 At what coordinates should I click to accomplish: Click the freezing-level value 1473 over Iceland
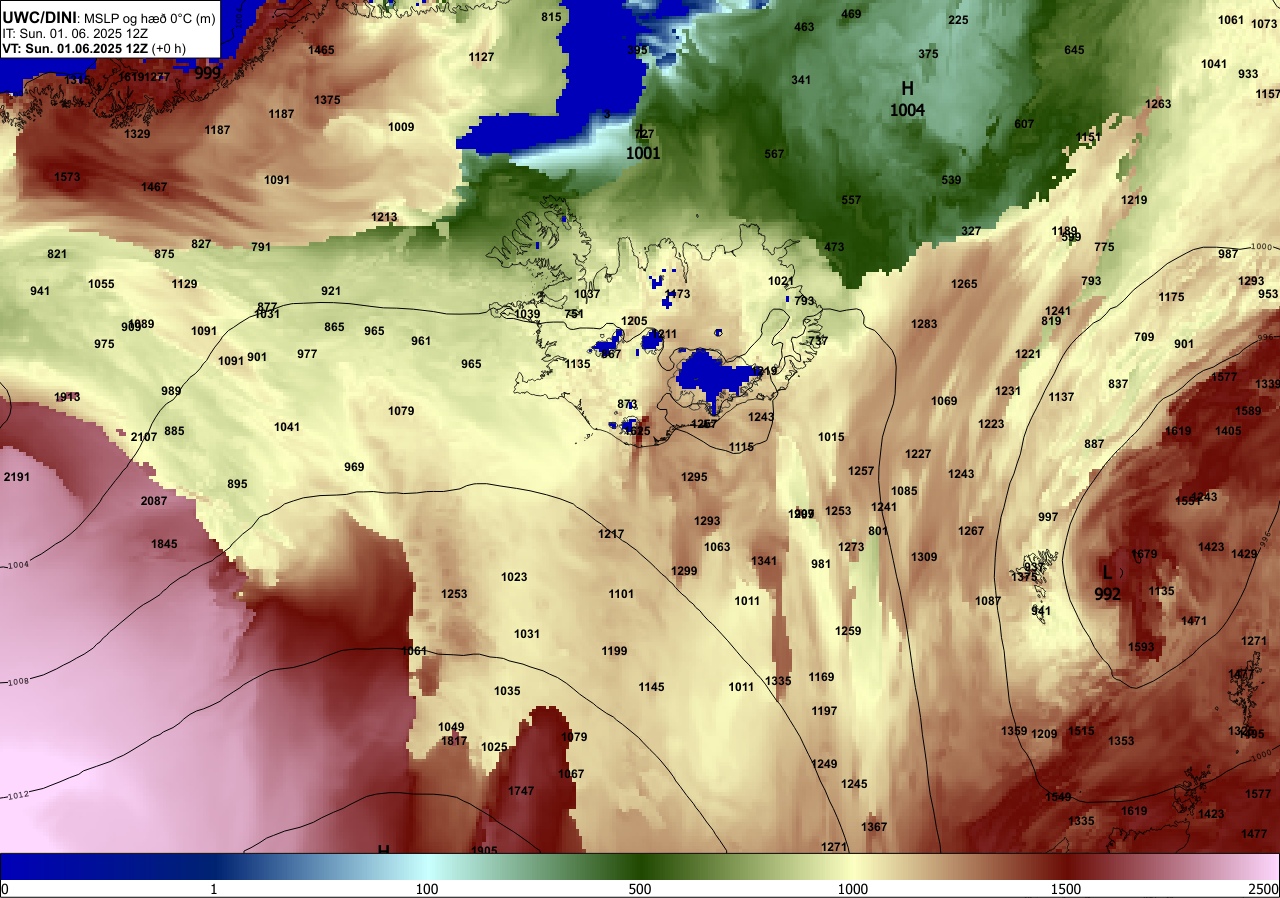point(677,294)
